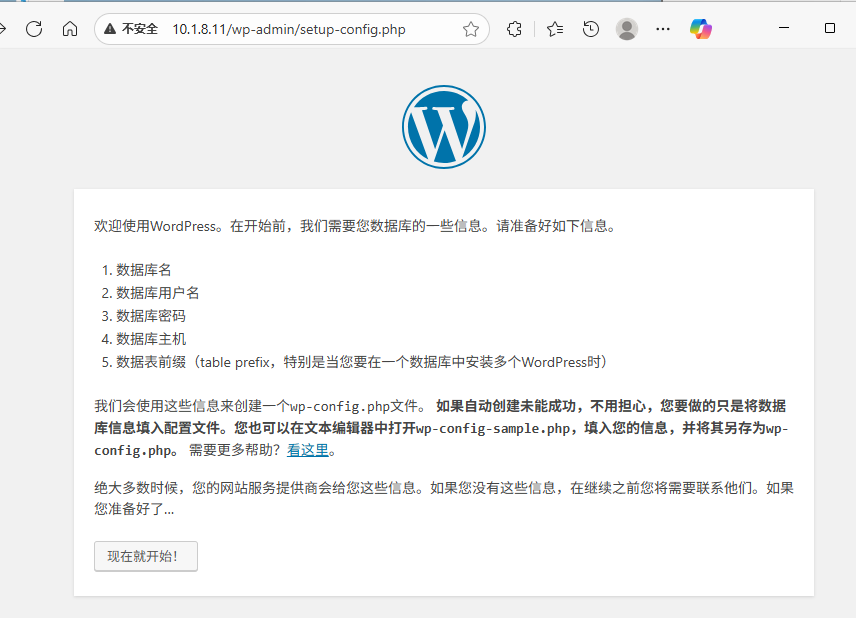This screenshot has height=618, width=856.
Task: Add this page to favorites star icon
Action: tap(471, 29)
